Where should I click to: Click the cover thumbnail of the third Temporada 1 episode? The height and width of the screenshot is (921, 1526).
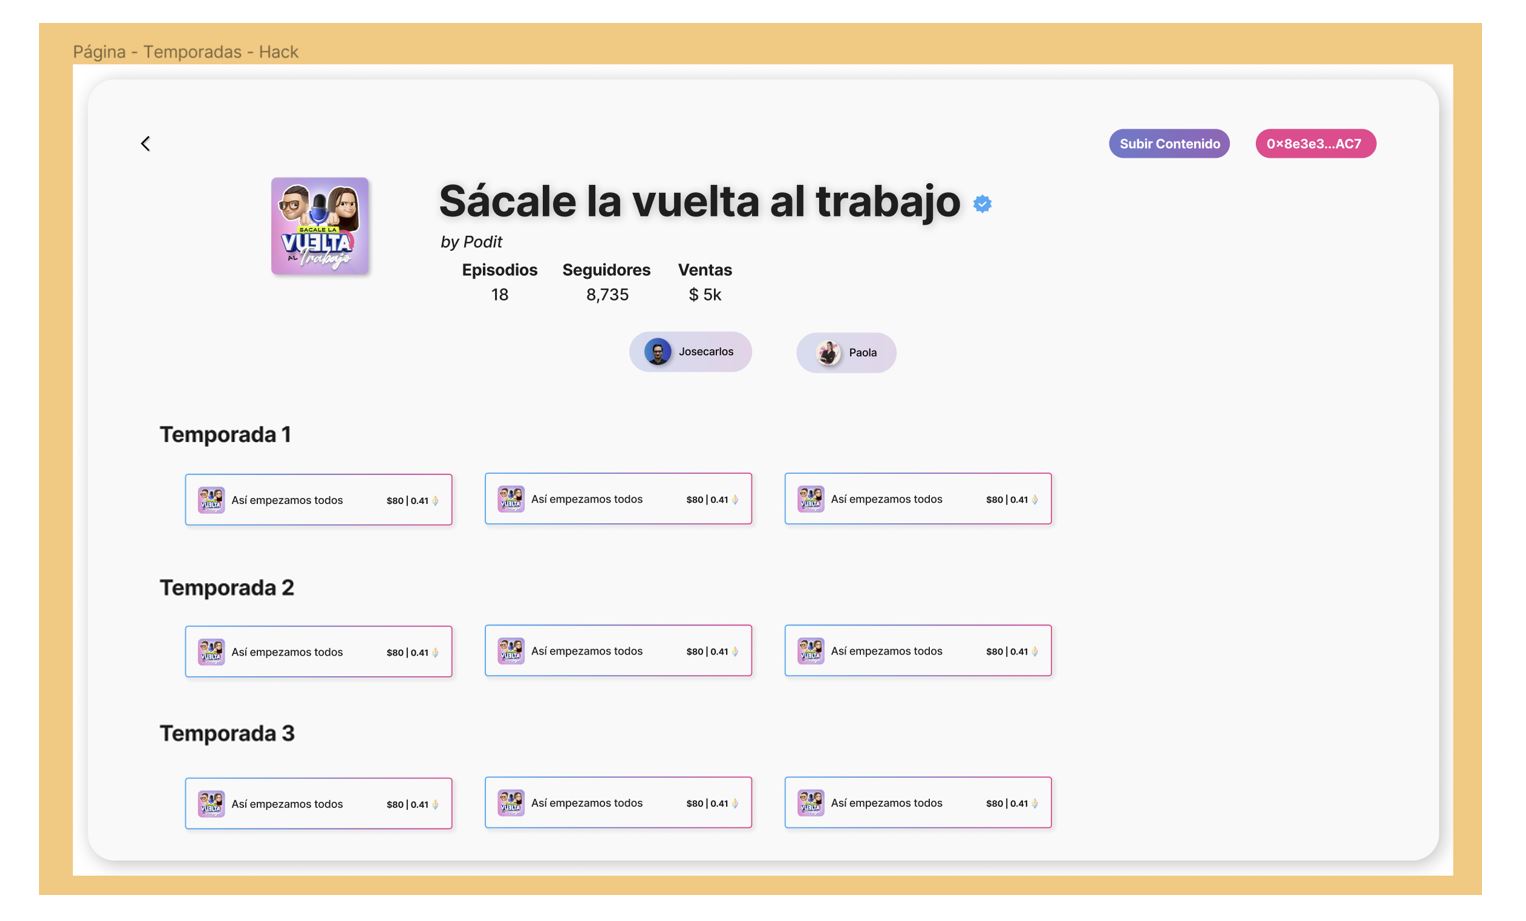point(810,498)
